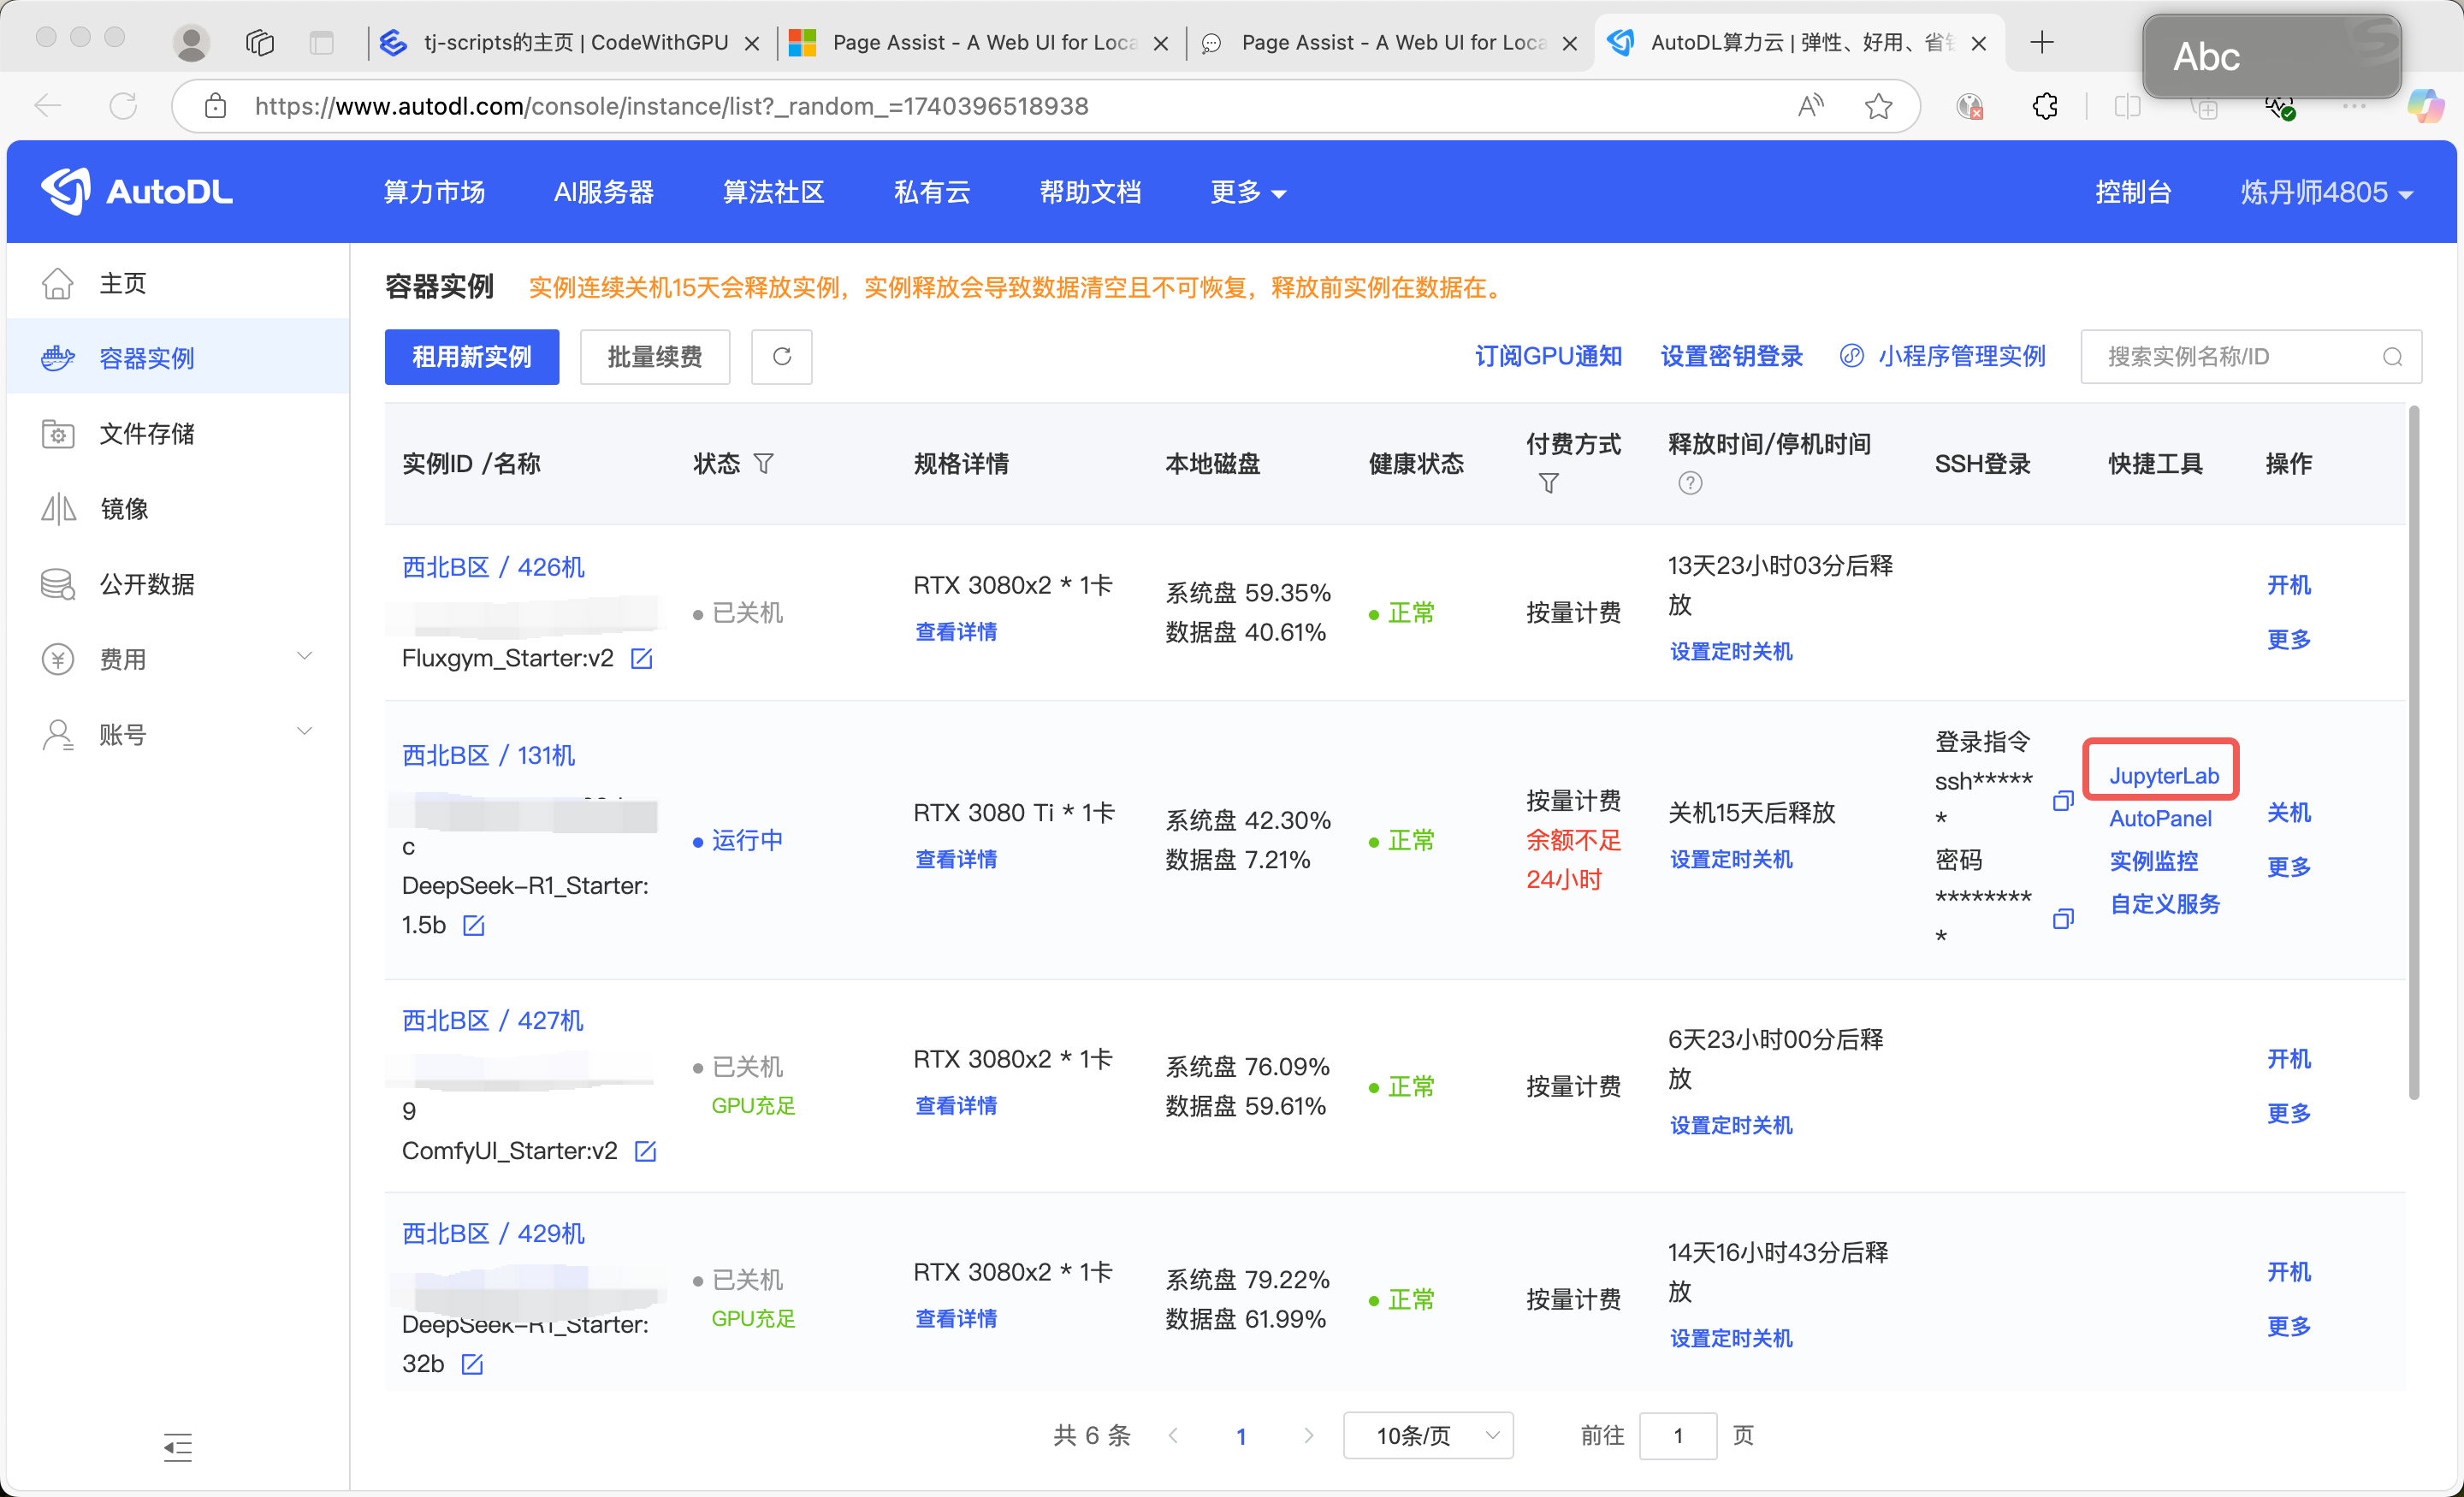Click the go-to page number input
The image size is (2464, 1497).
pyautogui.click(x=1678, y=1436)
